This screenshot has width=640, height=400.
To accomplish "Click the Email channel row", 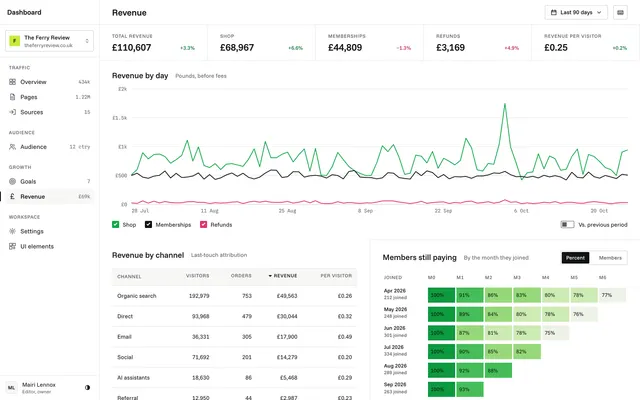I will coord(234,337).
